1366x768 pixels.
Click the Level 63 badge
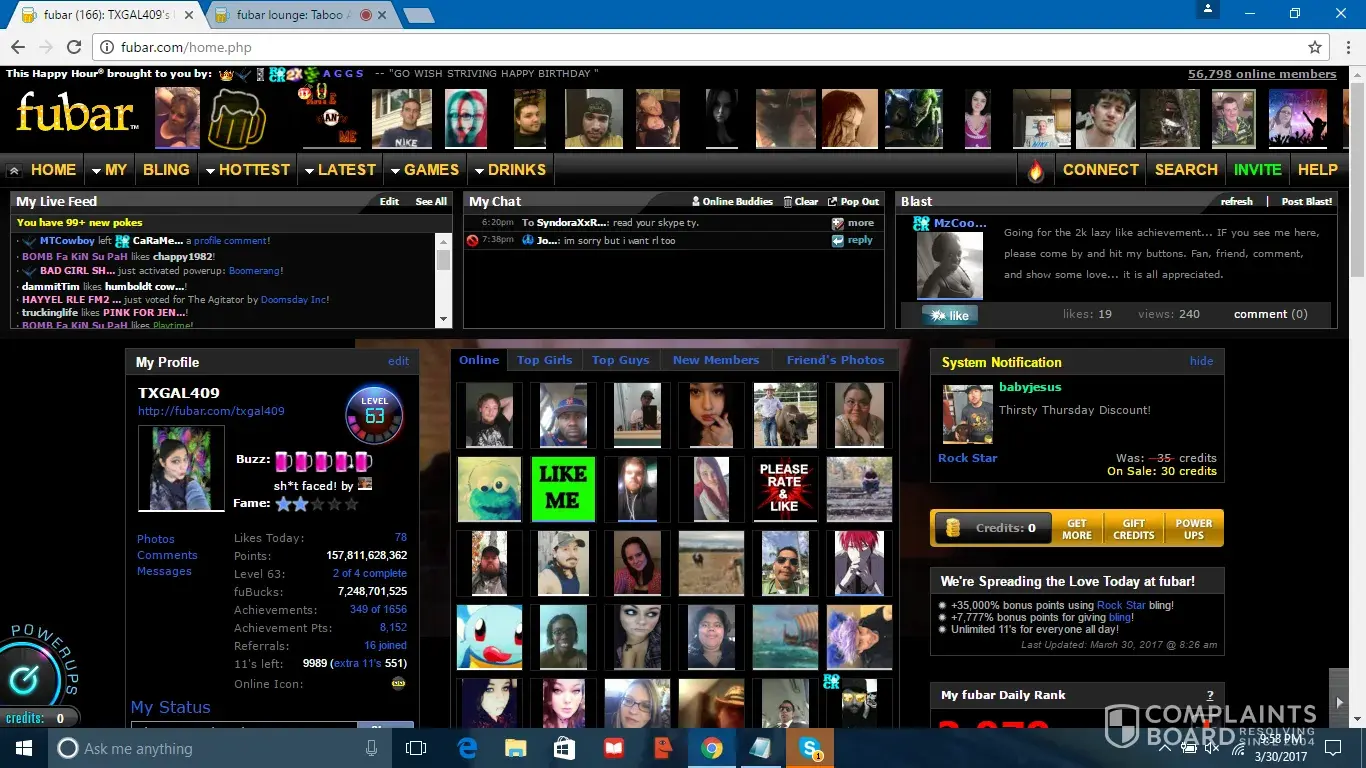pyautogui.click(x=375, y=414)
